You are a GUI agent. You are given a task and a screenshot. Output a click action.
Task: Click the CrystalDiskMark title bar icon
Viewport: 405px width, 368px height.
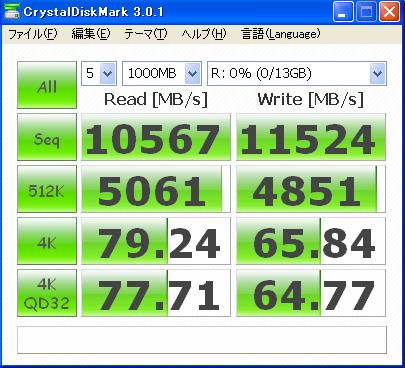(12, 12)
